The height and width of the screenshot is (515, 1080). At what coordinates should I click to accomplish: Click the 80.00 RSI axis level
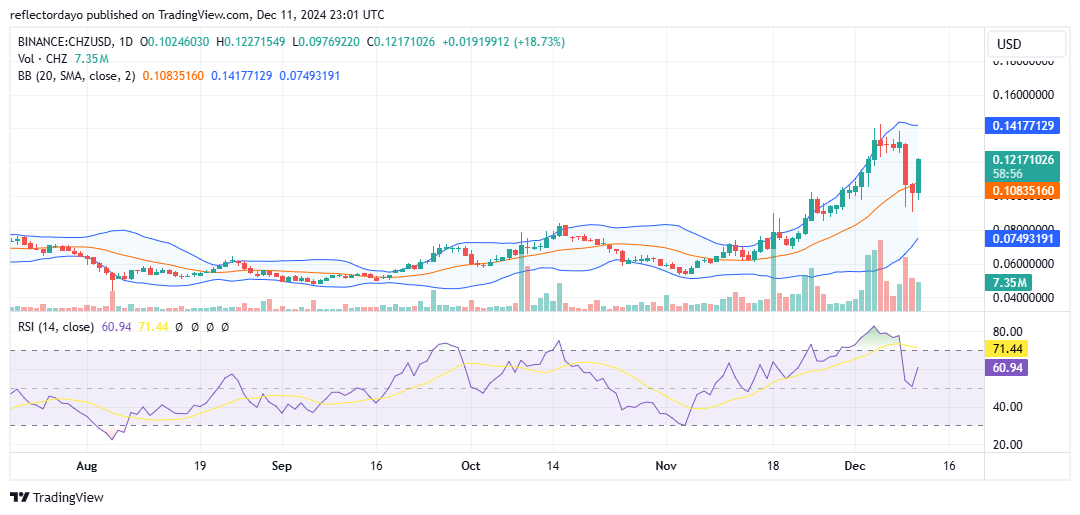pos(1008,331)
